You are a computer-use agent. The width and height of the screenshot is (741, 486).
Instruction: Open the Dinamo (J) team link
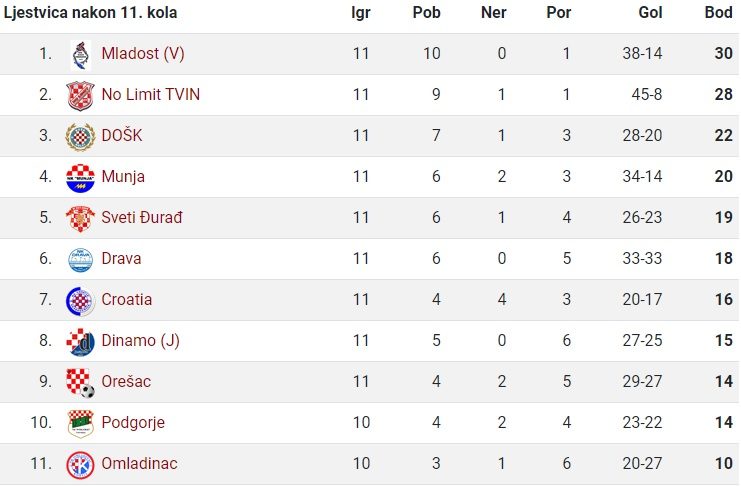click(140, 340)
